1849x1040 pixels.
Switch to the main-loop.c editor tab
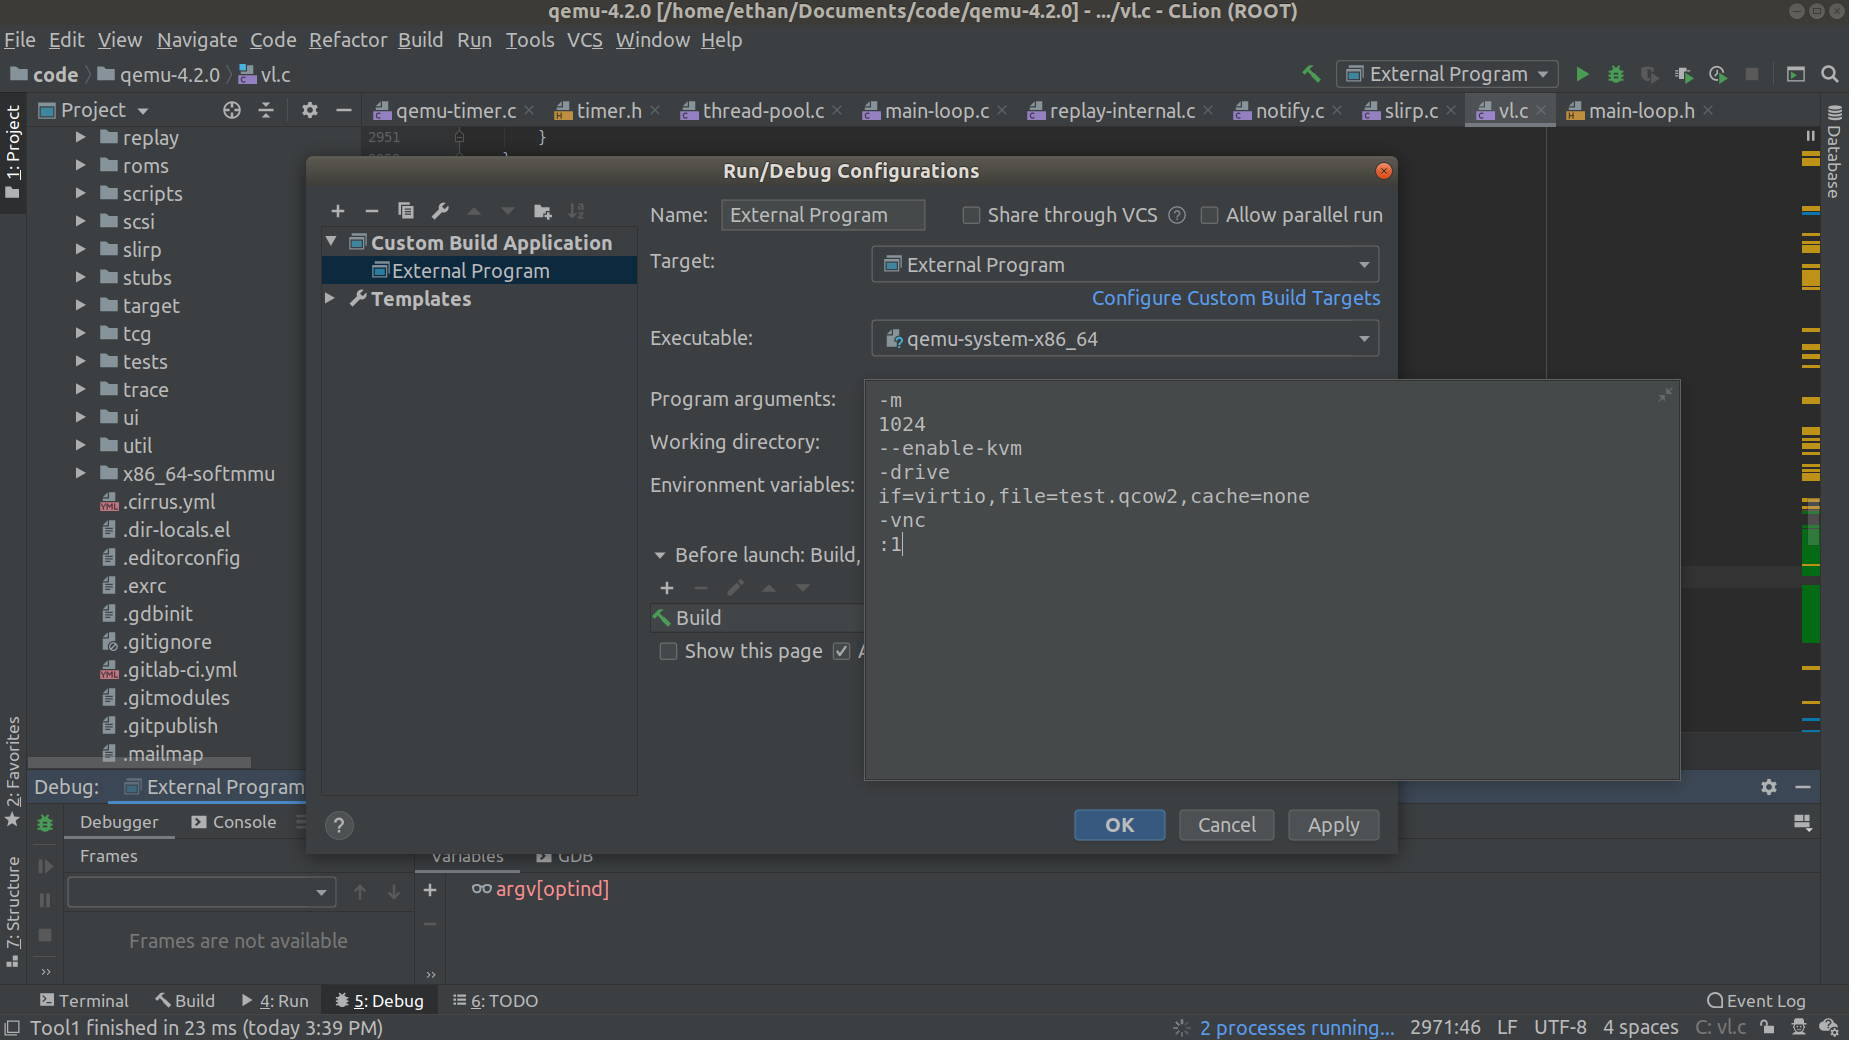point(936,110)
